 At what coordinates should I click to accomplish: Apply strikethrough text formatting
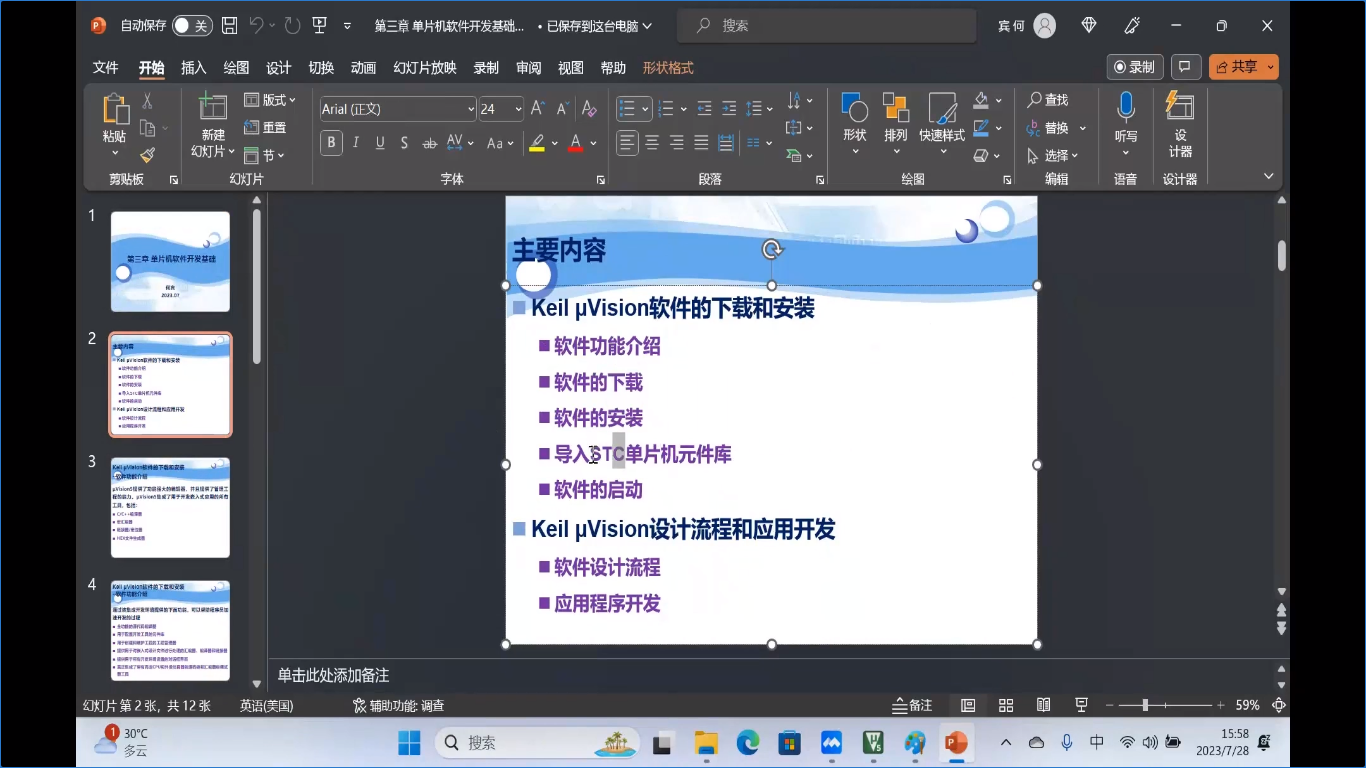pyautogui.click(x=429, y=143)
